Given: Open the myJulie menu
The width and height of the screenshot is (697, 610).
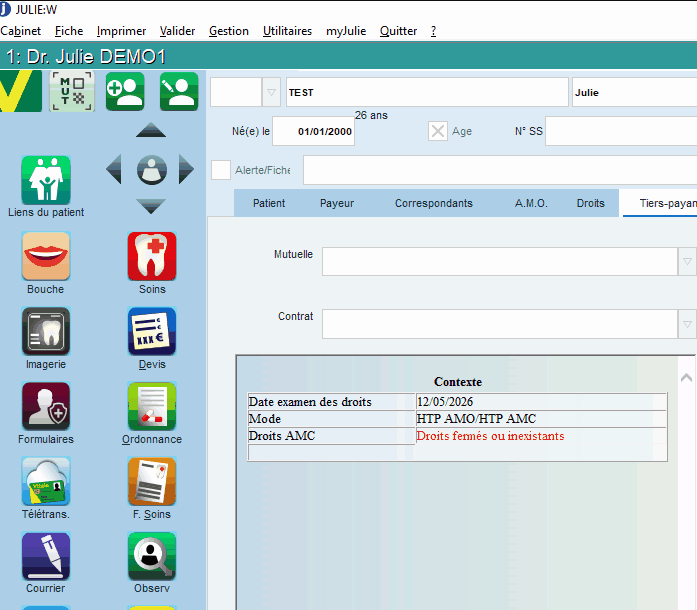Looking at the screenshot, I should 346,31.
